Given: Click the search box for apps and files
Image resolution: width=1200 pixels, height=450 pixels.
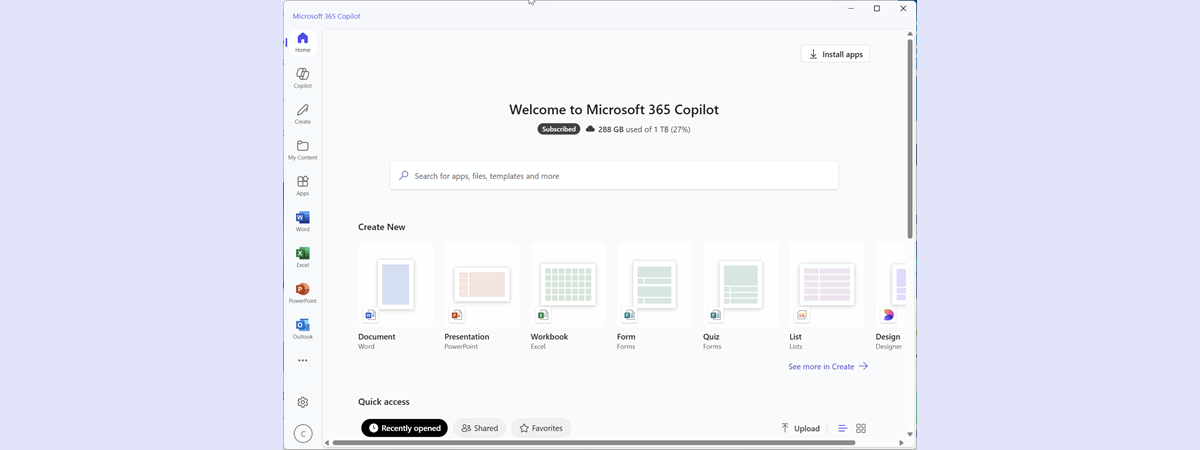Looking at the screenshot, I should click(x=614, y=176).
